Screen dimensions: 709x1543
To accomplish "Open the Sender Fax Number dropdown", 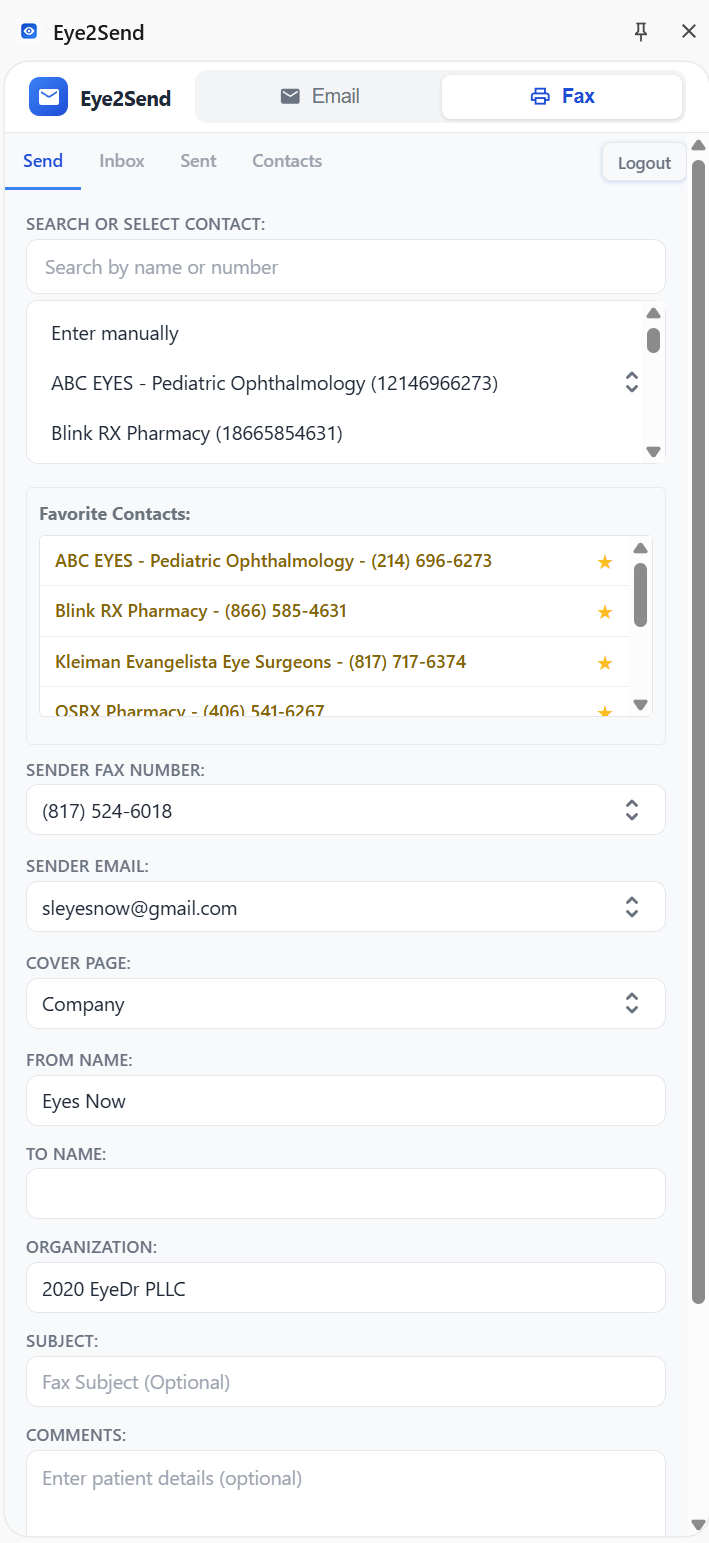I will [x=631, y=810].
